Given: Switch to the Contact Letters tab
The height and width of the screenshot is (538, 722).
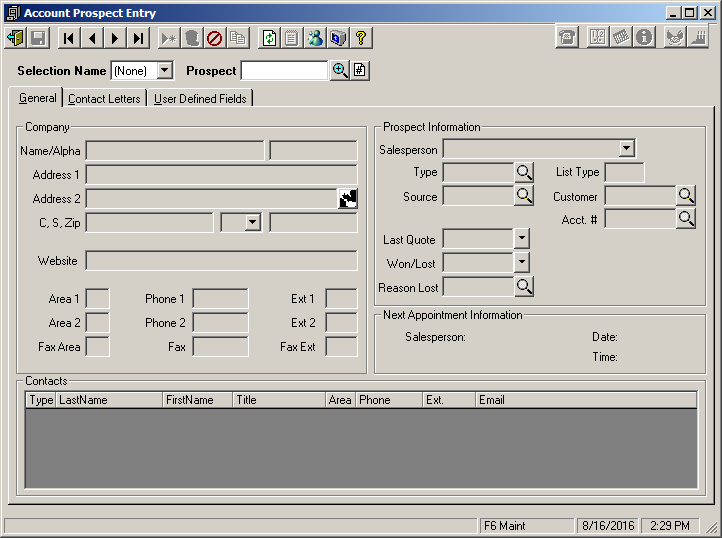Looking at the screenshot, I should [104, 99].
